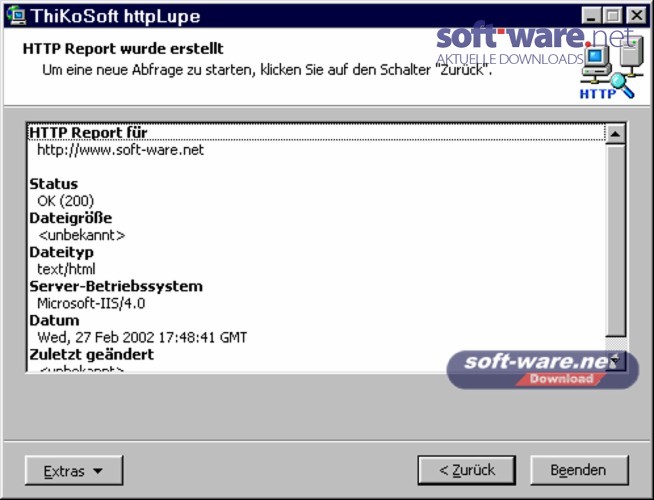Close the httpLupe window
This screenshot has width=654, height=500.
coord(636,16)
